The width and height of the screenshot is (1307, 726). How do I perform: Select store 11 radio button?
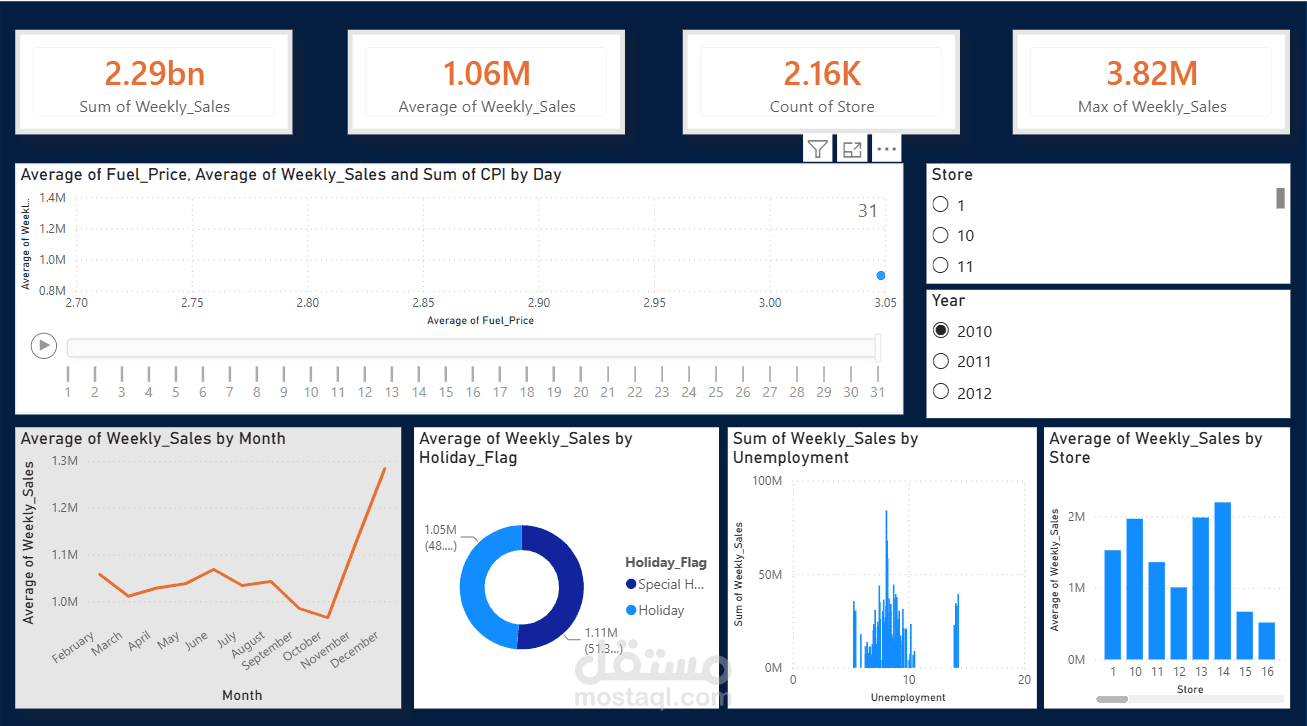coord(940,266)
